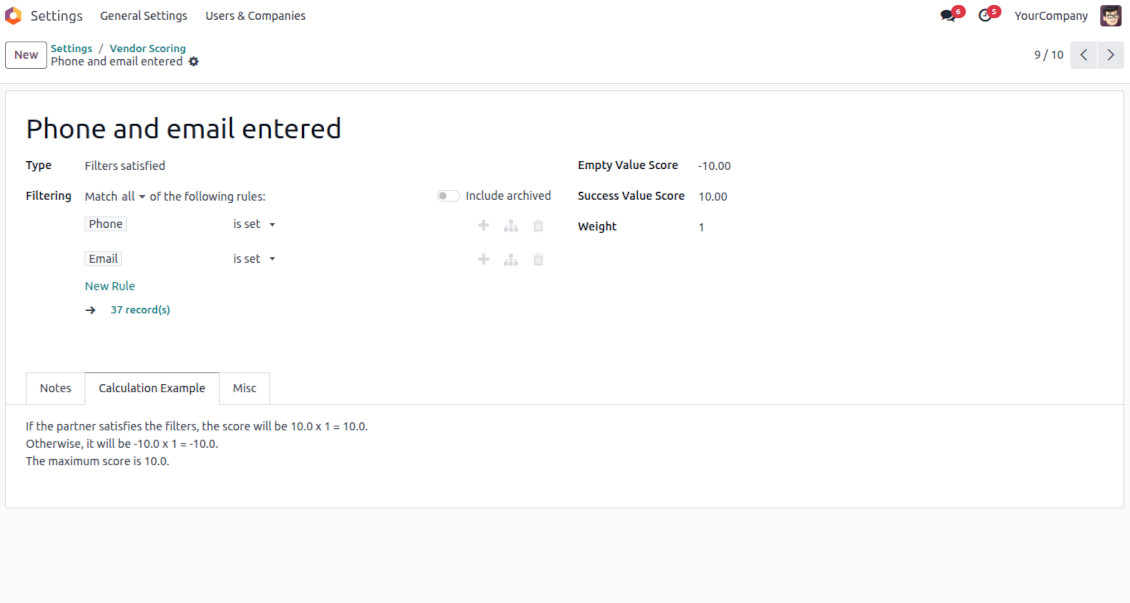This screenshot has width=1130, height=603.
Task: Open the Users & Companies menu
Action: (255, 16)
